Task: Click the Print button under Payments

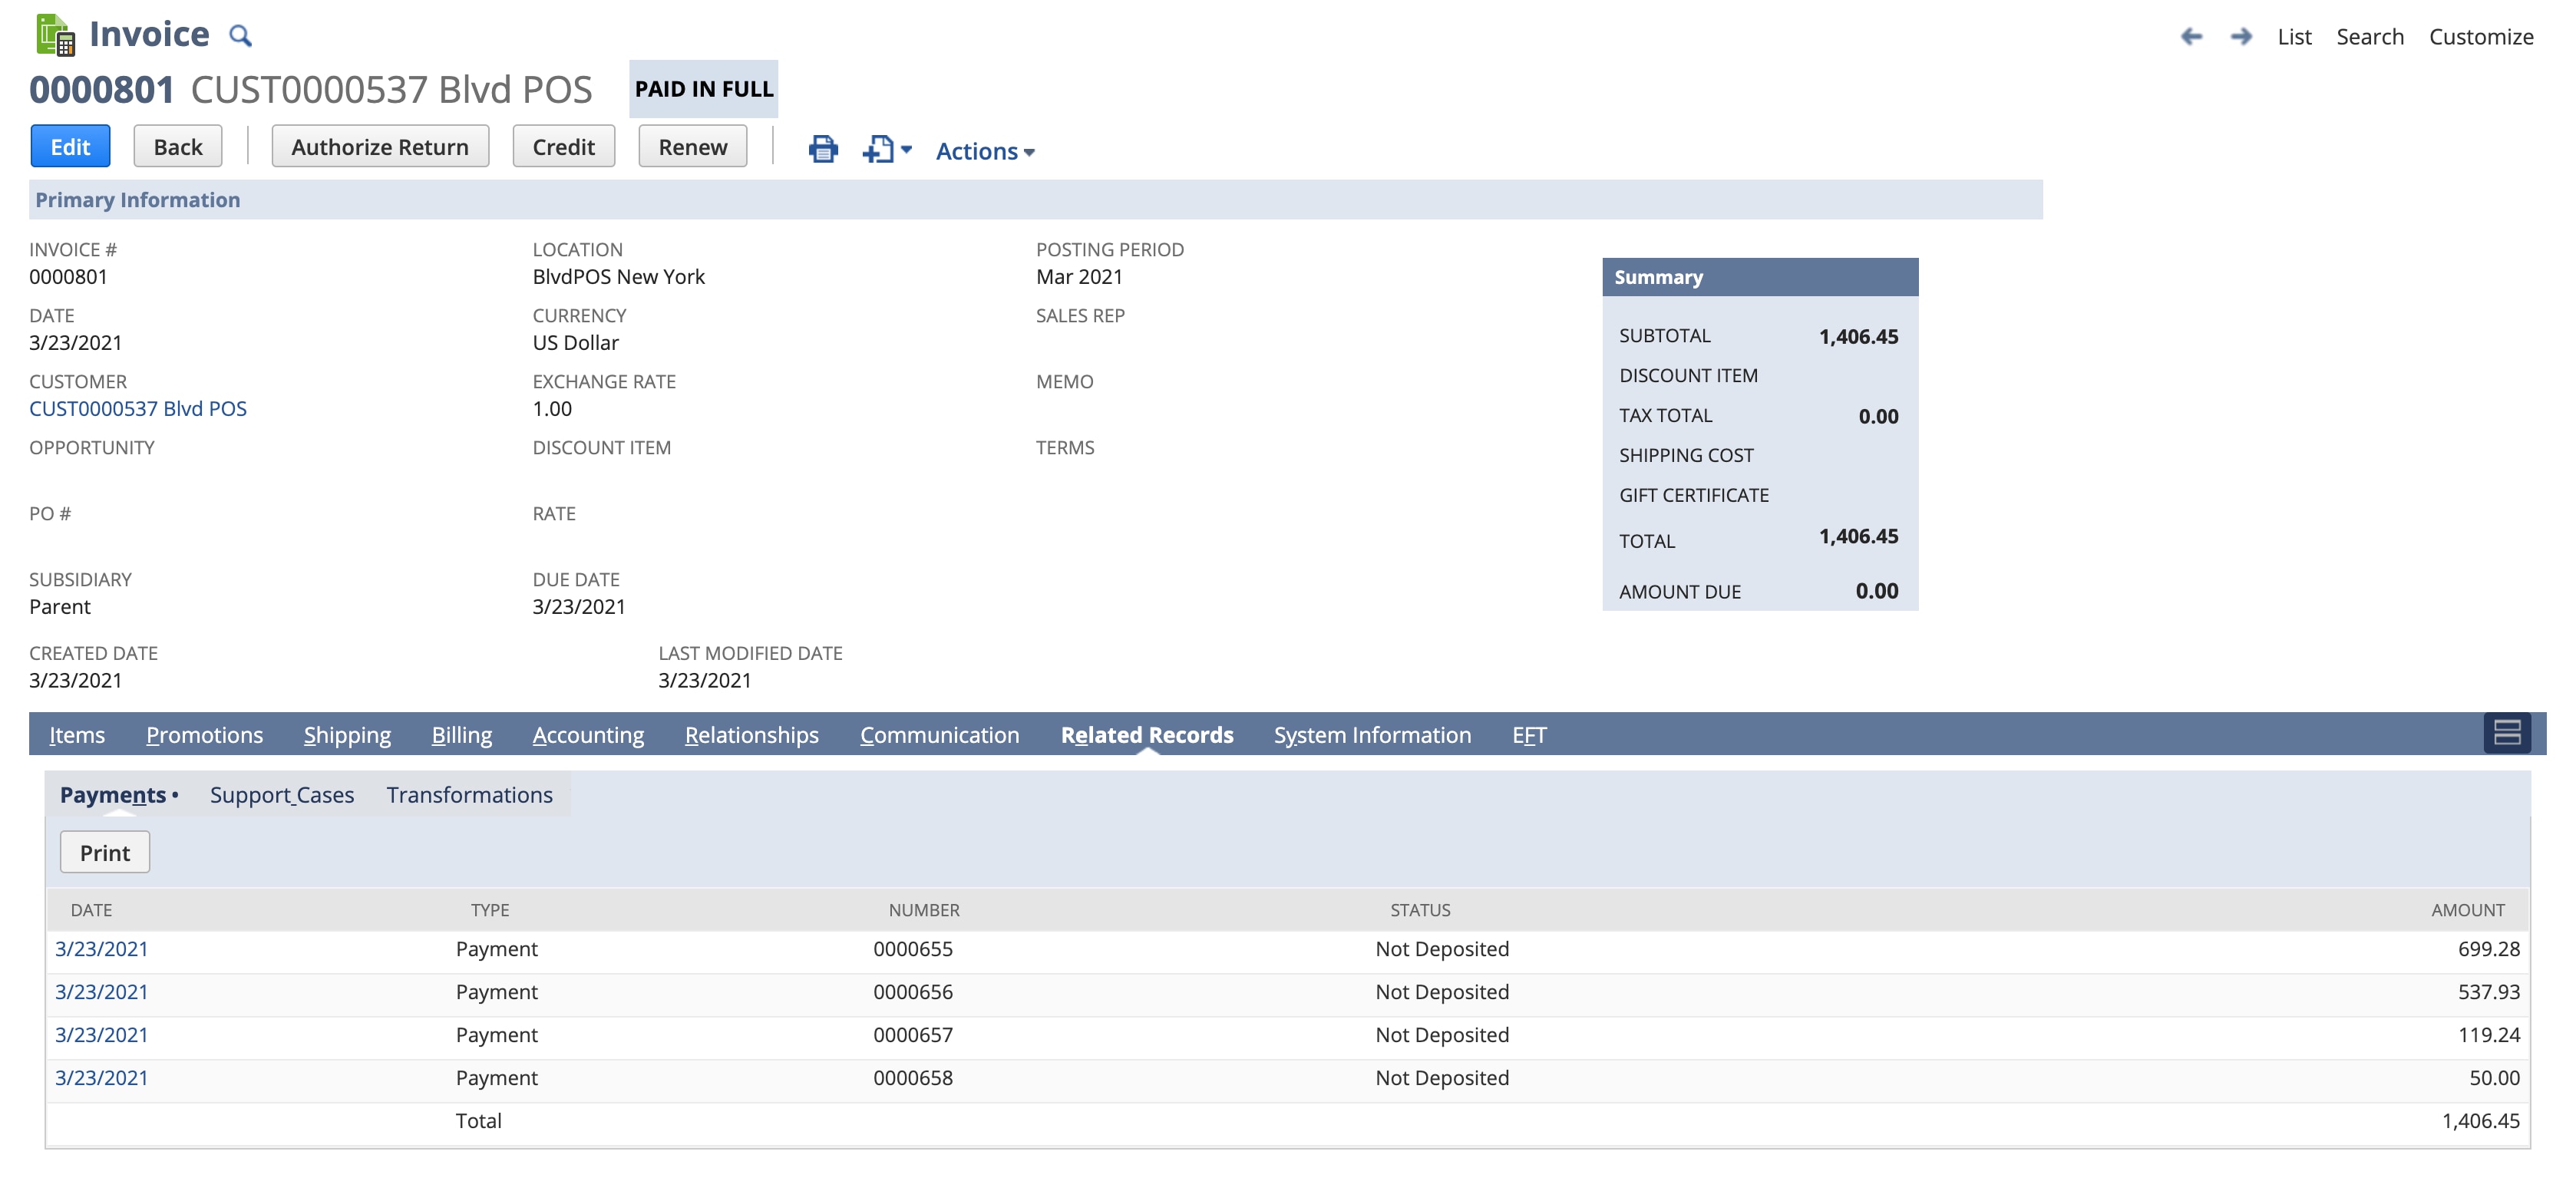Action: [104, 853]
